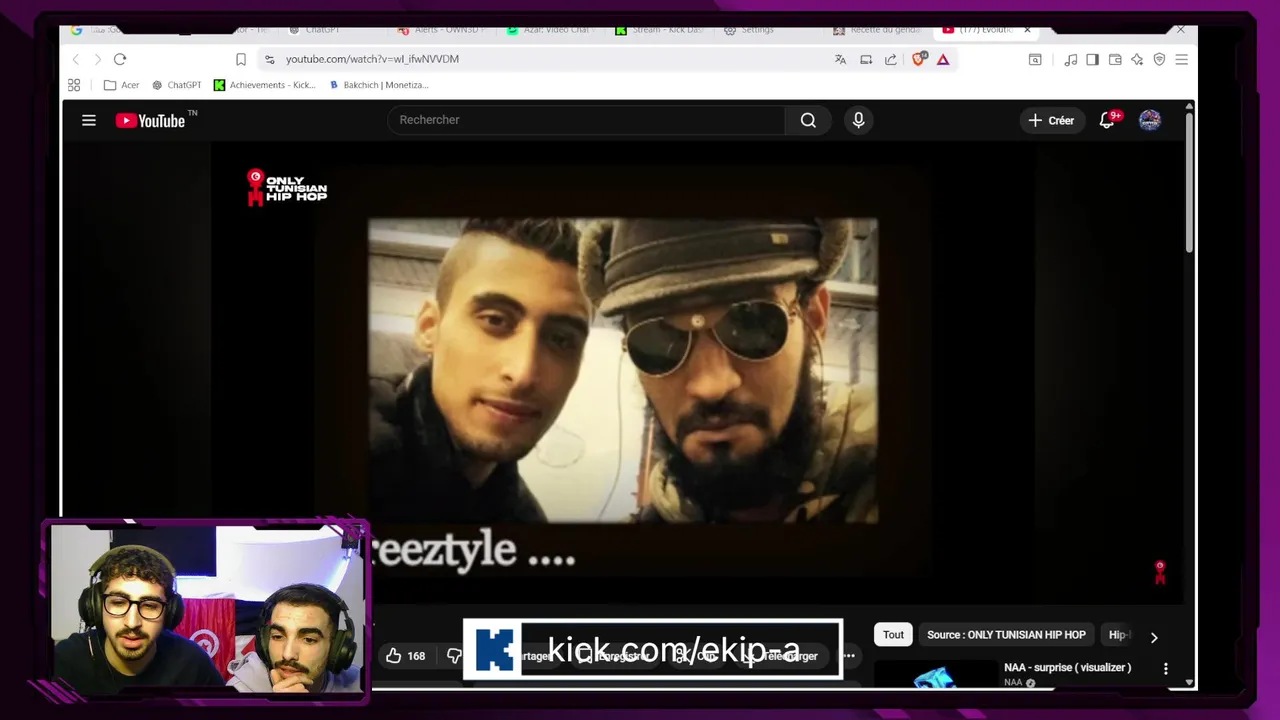The image size is (1280, 720).
Task: Show more category chips with right arrow
Action: click(1154, 637)
